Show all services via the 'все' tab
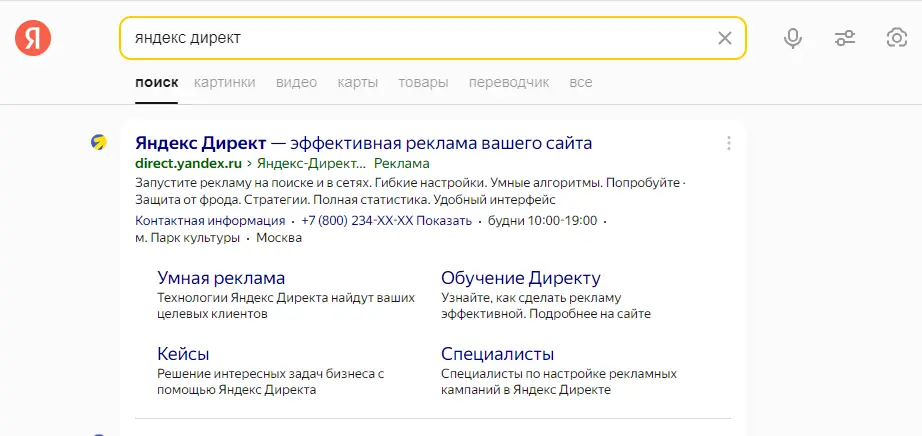Viewport: 922px width, 436px height. click(x=580, y=82)
